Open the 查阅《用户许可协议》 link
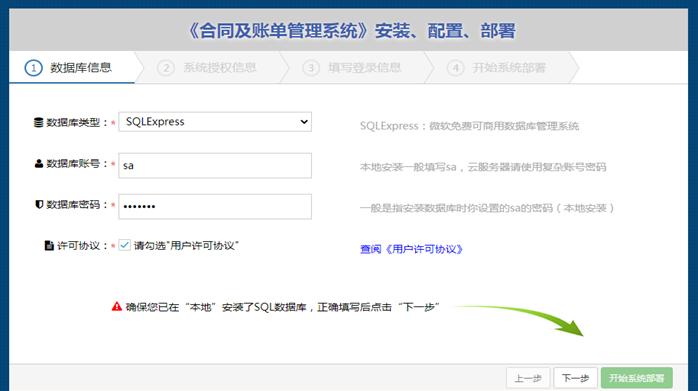698x391 pixels. [x=411, y=249]
